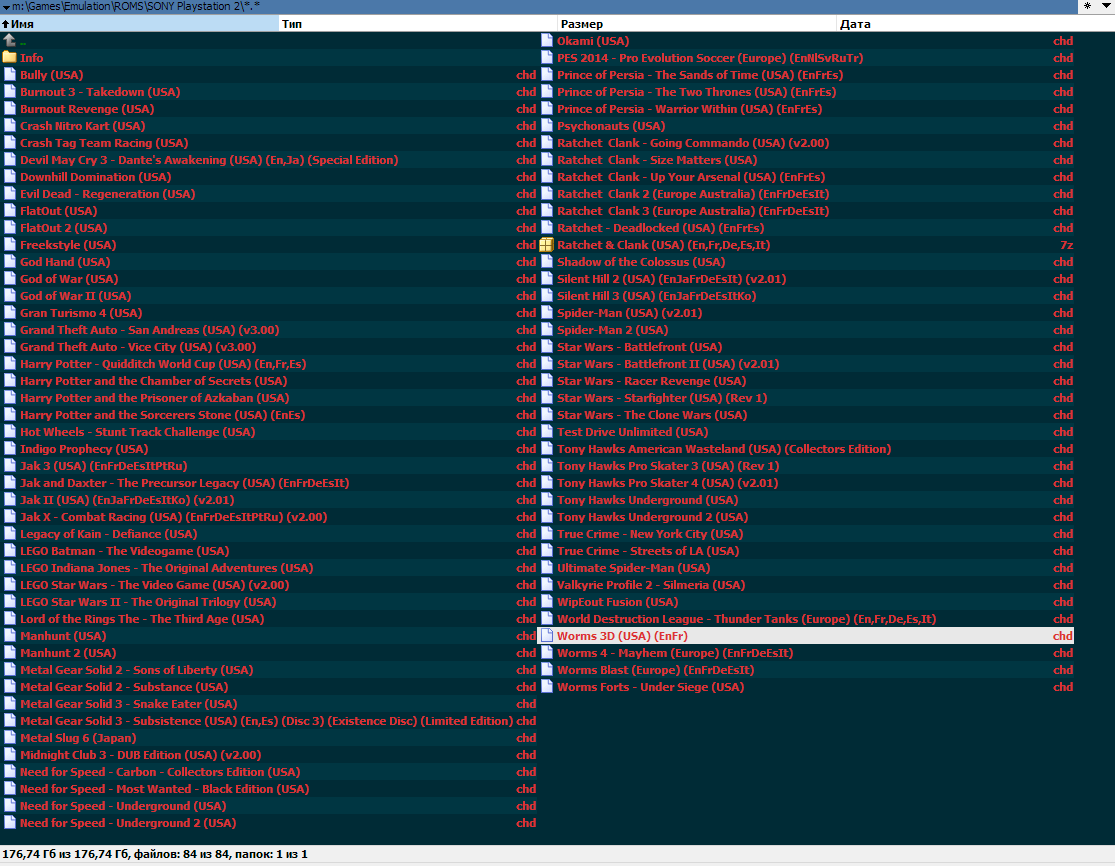
Task: Select World Destruction League - Thunder Tanks
Action: tap(747, 619)
